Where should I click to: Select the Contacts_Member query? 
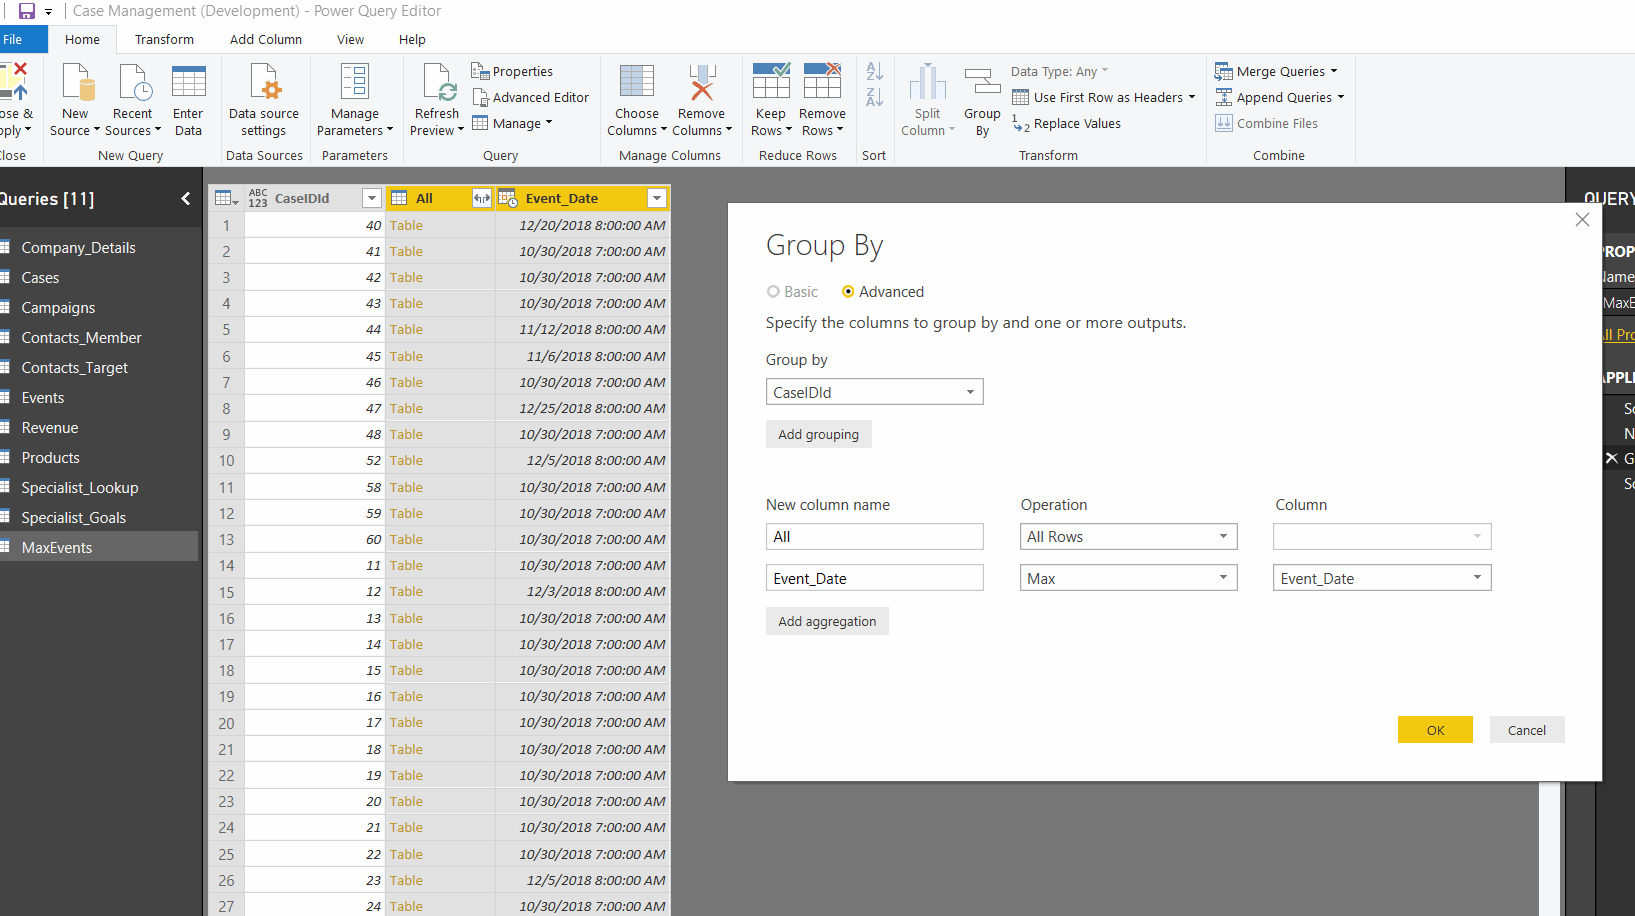pyautogui.click(x=99, y=338)
